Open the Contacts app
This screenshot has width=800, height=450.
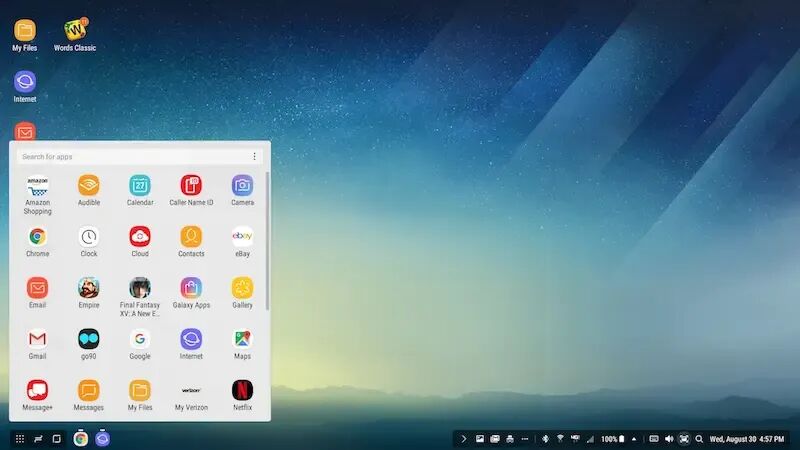(x=191, y=241)
